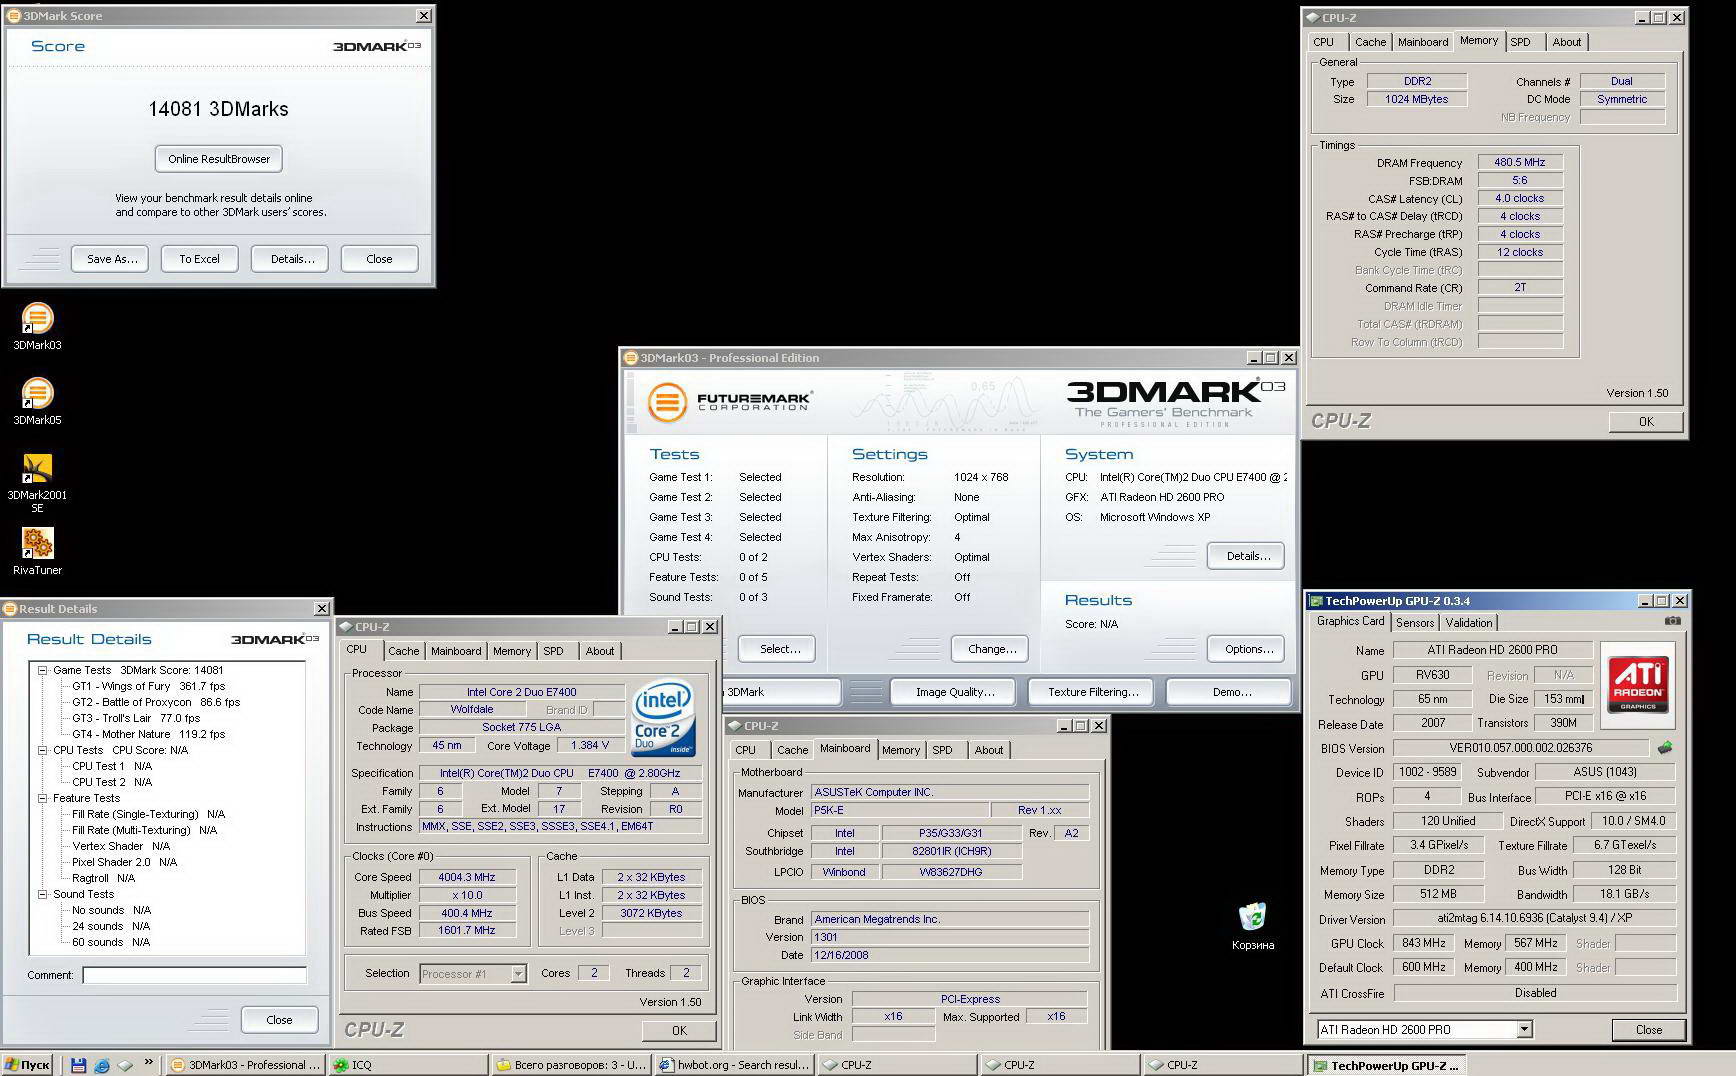
Task: Click OK in CPU-Z processor window
Action: 679,1030
